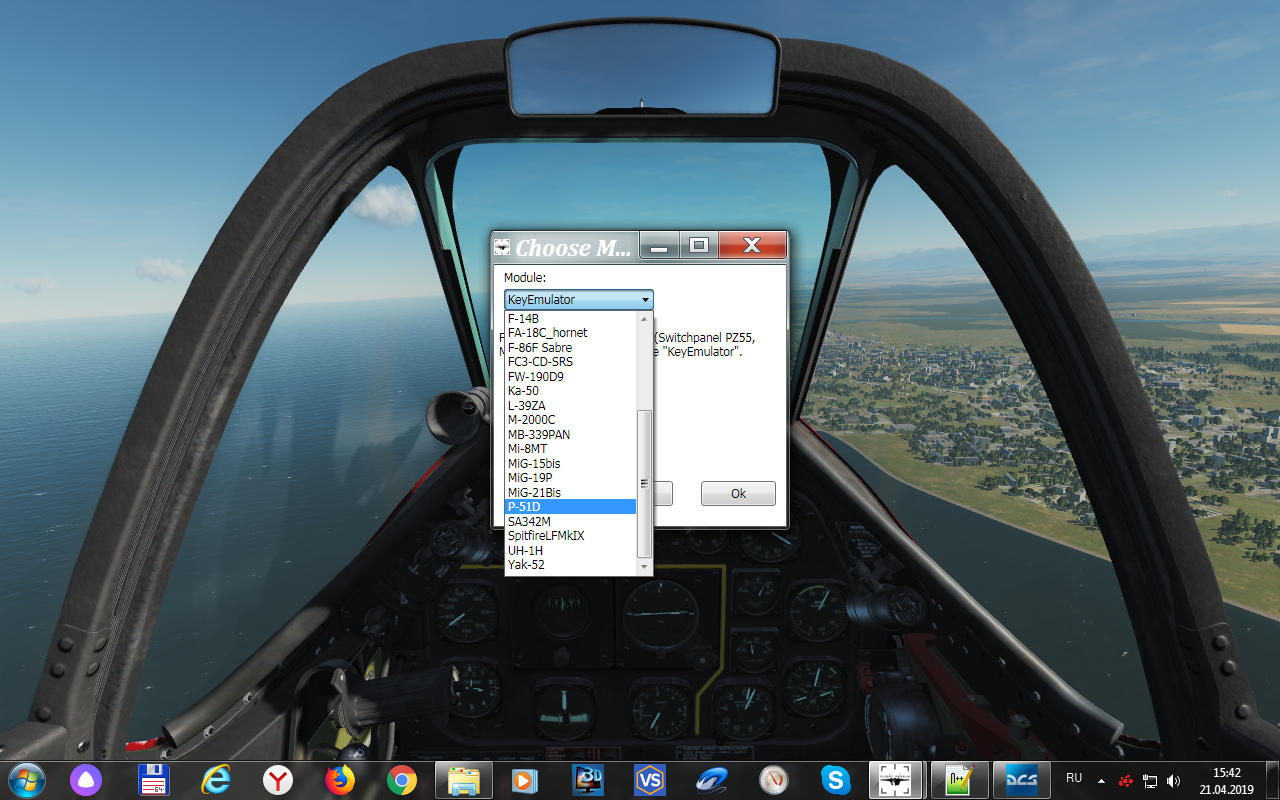Choose highlighted P-51D module

(570, 507)
